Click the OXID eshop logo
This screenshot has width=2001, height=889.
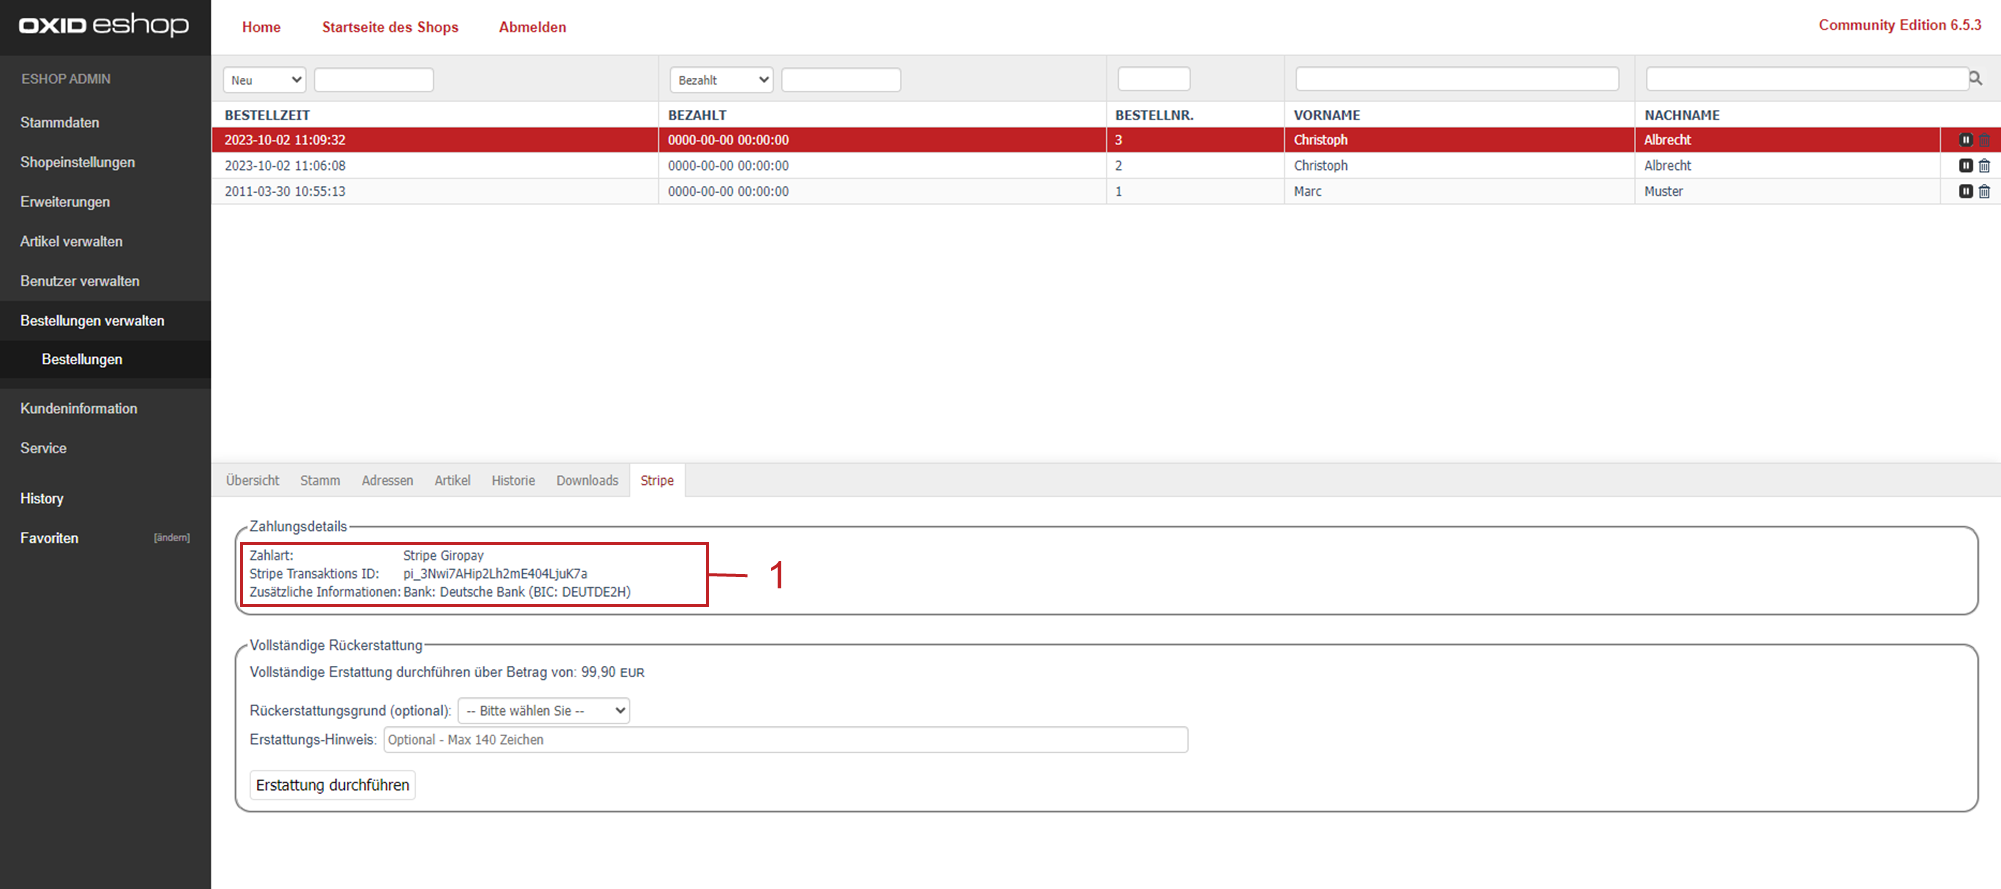click(x=104, y=25)
